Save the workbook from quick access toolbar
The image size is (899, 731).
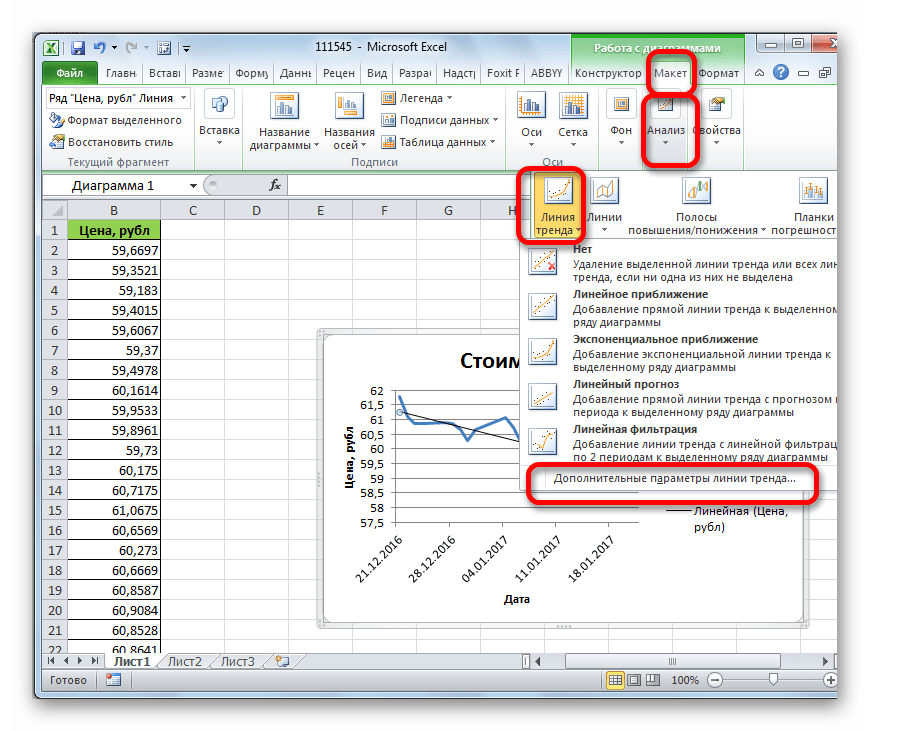click(x=77, y=46)
